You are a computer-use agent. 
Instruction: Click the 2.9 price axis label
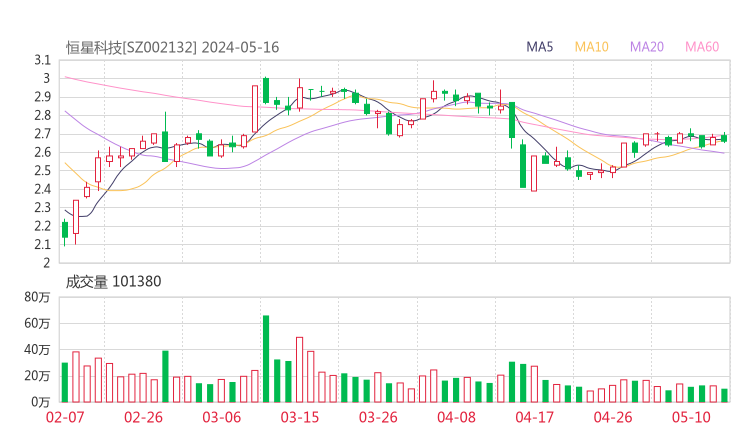pyautogui.click(x=42, y=97)
